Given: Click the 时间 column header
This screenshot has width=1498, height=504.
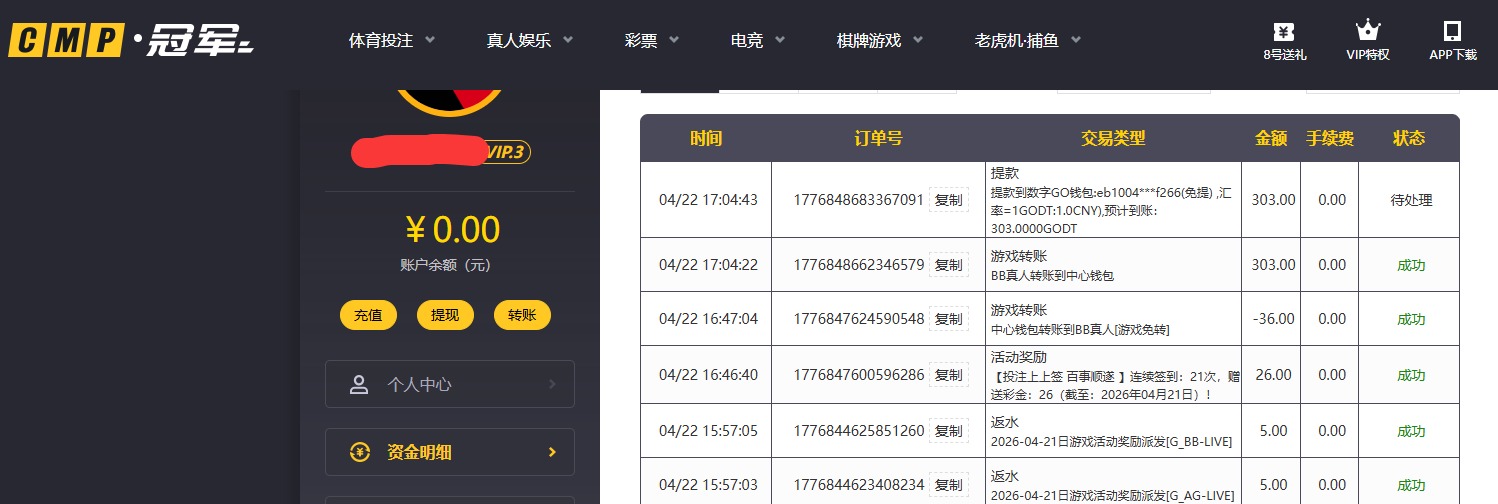Looking at the screenshot, I should [x=706, y=138].
